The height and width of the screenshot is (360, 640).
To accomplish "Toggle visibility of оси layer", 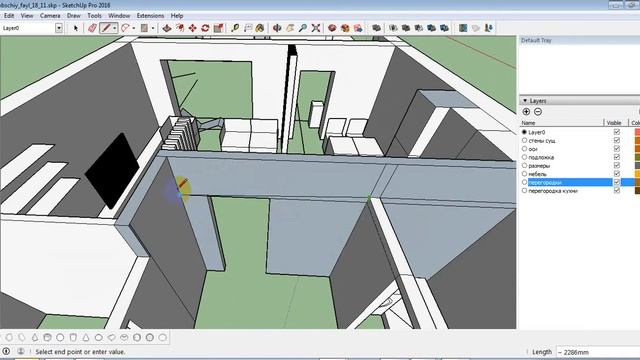I will [x=617, y=149].
